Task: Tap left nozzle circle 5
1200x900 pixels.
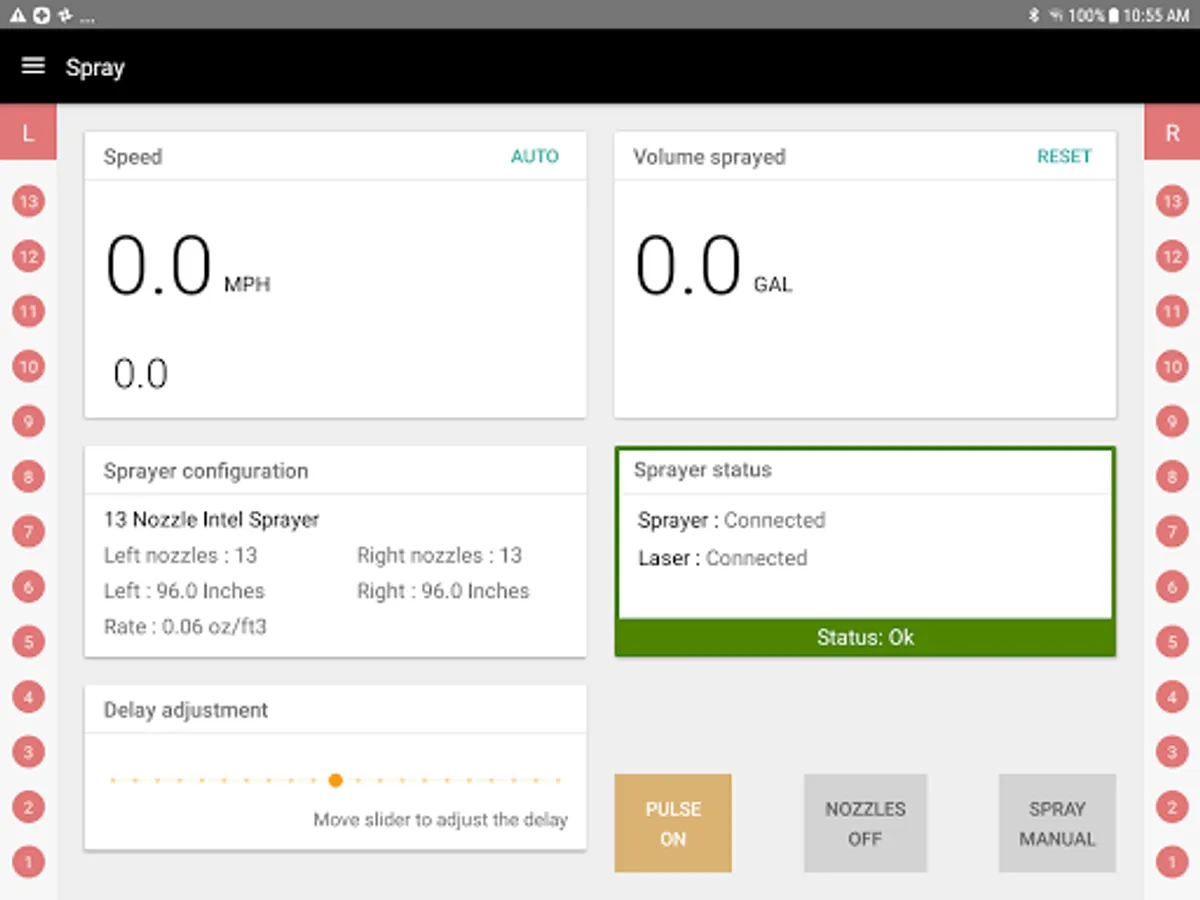Action: pyautogui.click(x=28, y=642)
